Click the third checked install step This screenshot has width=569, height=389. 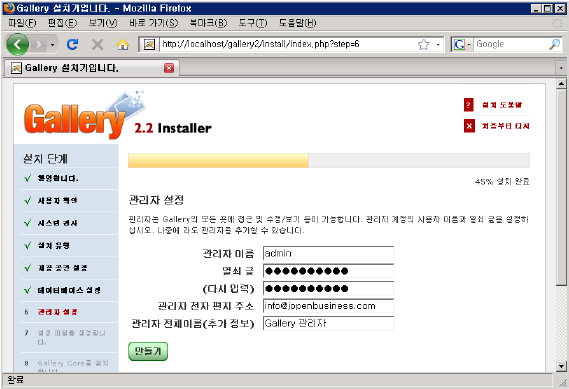click(57, 223)
